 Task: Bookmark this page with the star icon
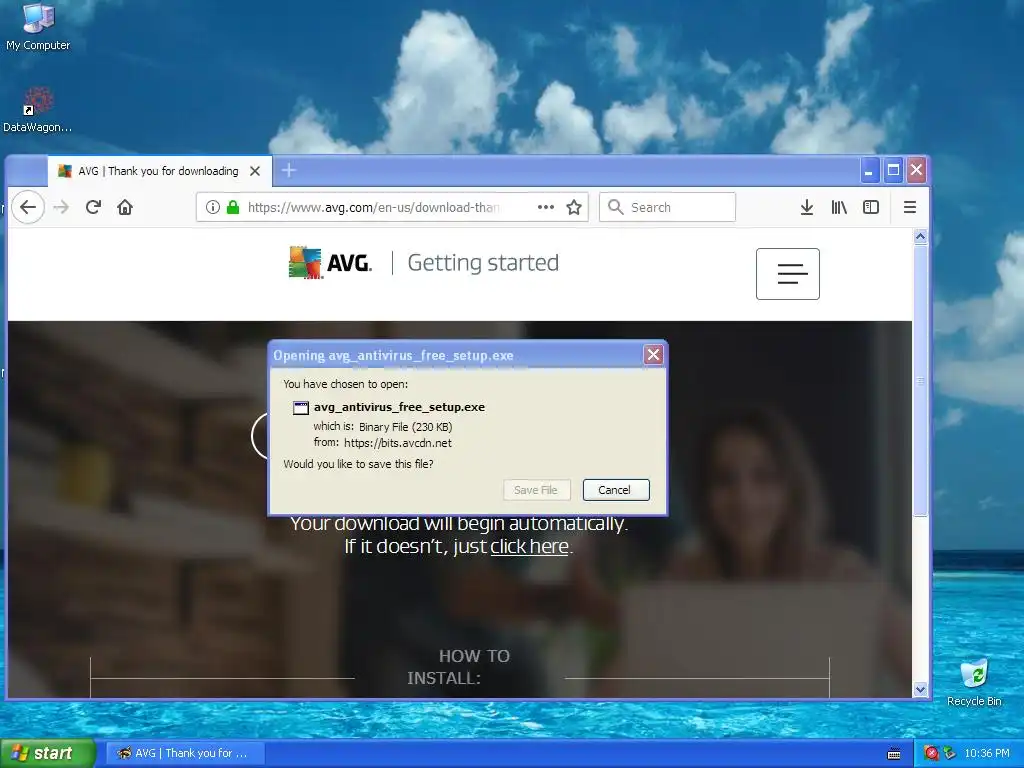(x=574, y=207)
